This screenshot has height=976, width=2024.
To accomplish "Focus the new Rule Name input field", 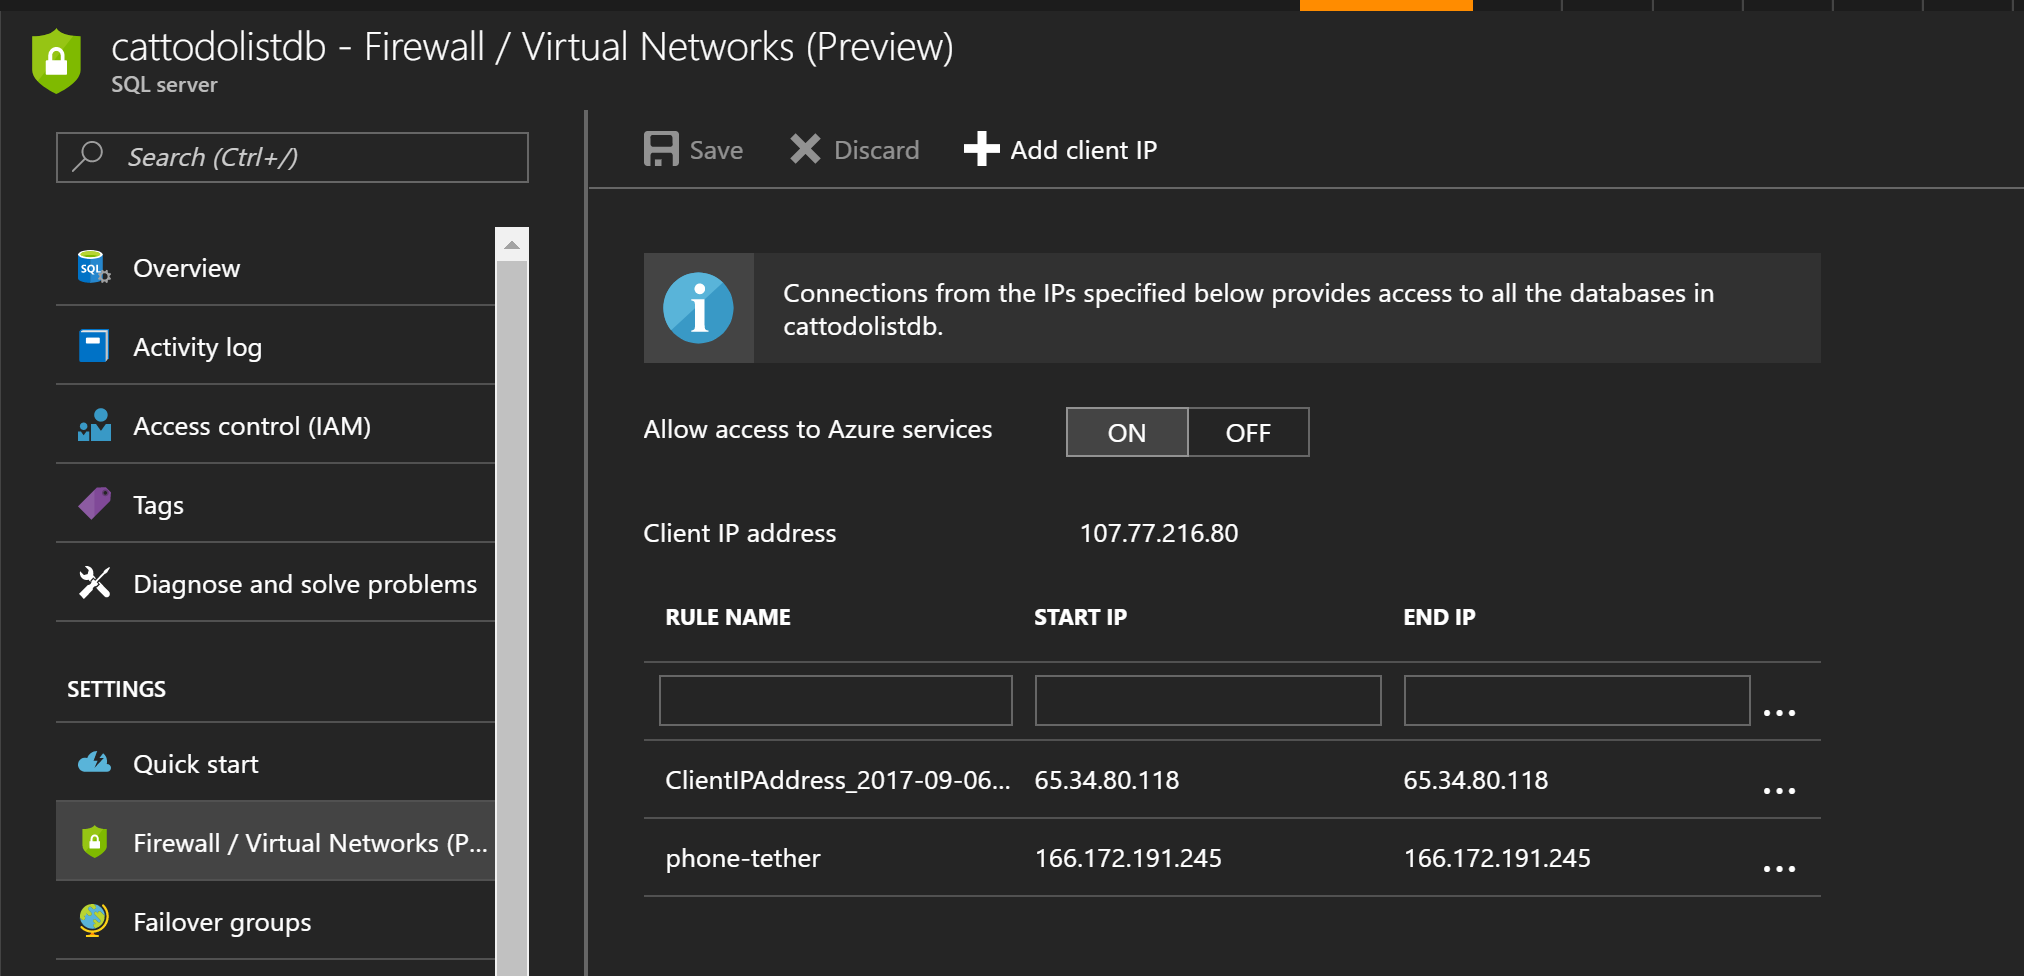I will (x=835, y=700).
